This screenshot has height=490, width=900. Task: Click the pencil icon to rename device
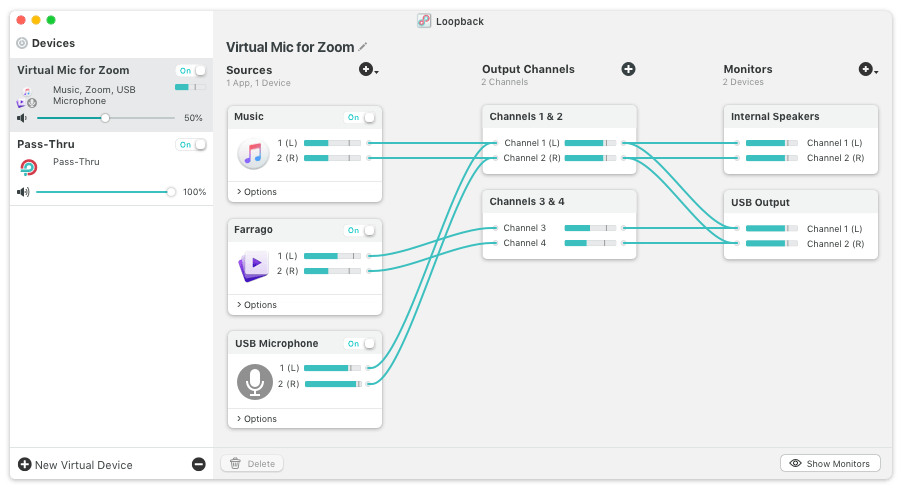pyautogui.click(x=363, y=47)
